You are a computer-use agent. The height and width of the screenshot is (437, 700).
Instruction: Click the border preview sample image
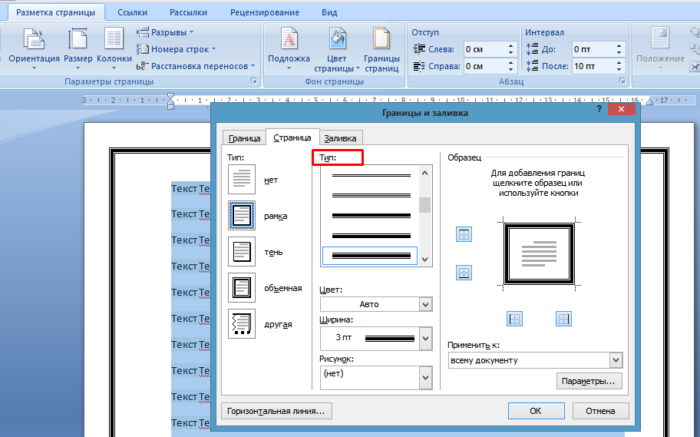(x=539, y=254)
